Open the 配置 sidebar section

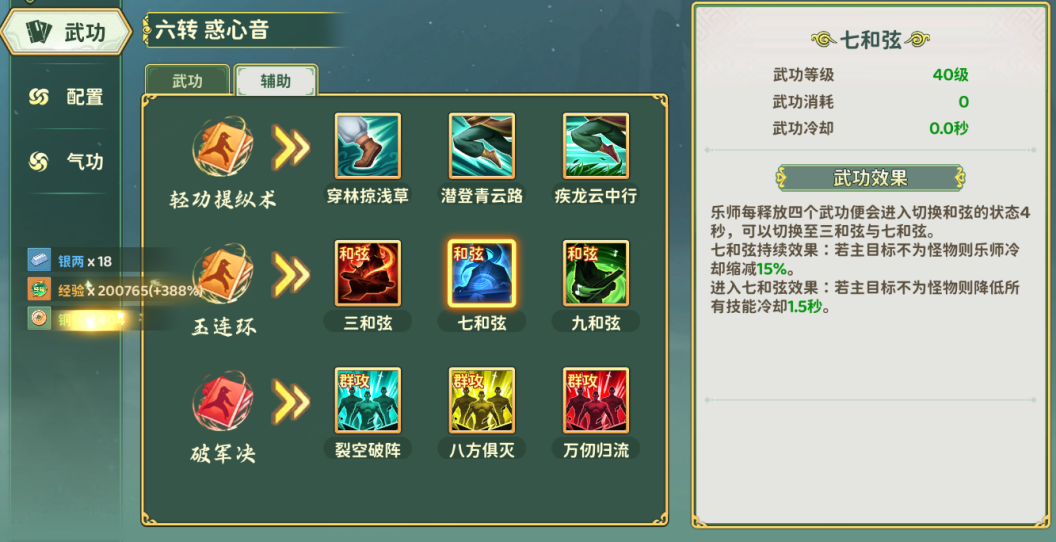click(x=66, y=97)
